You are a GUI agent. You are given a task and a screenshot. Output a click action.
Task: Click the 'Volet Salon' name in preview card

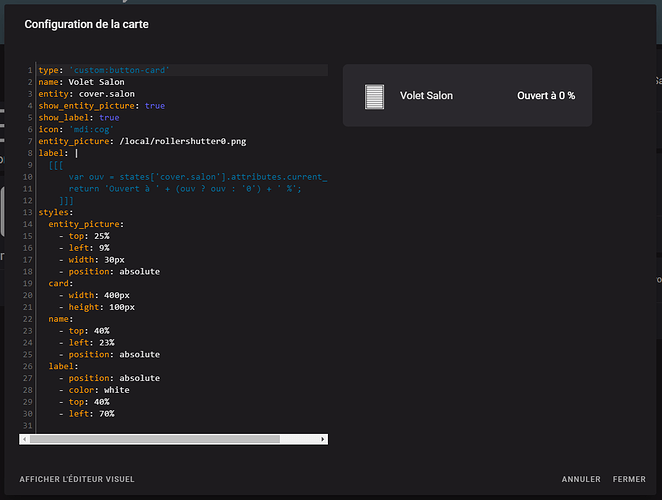pyautogui.click(x=426, y=96)
